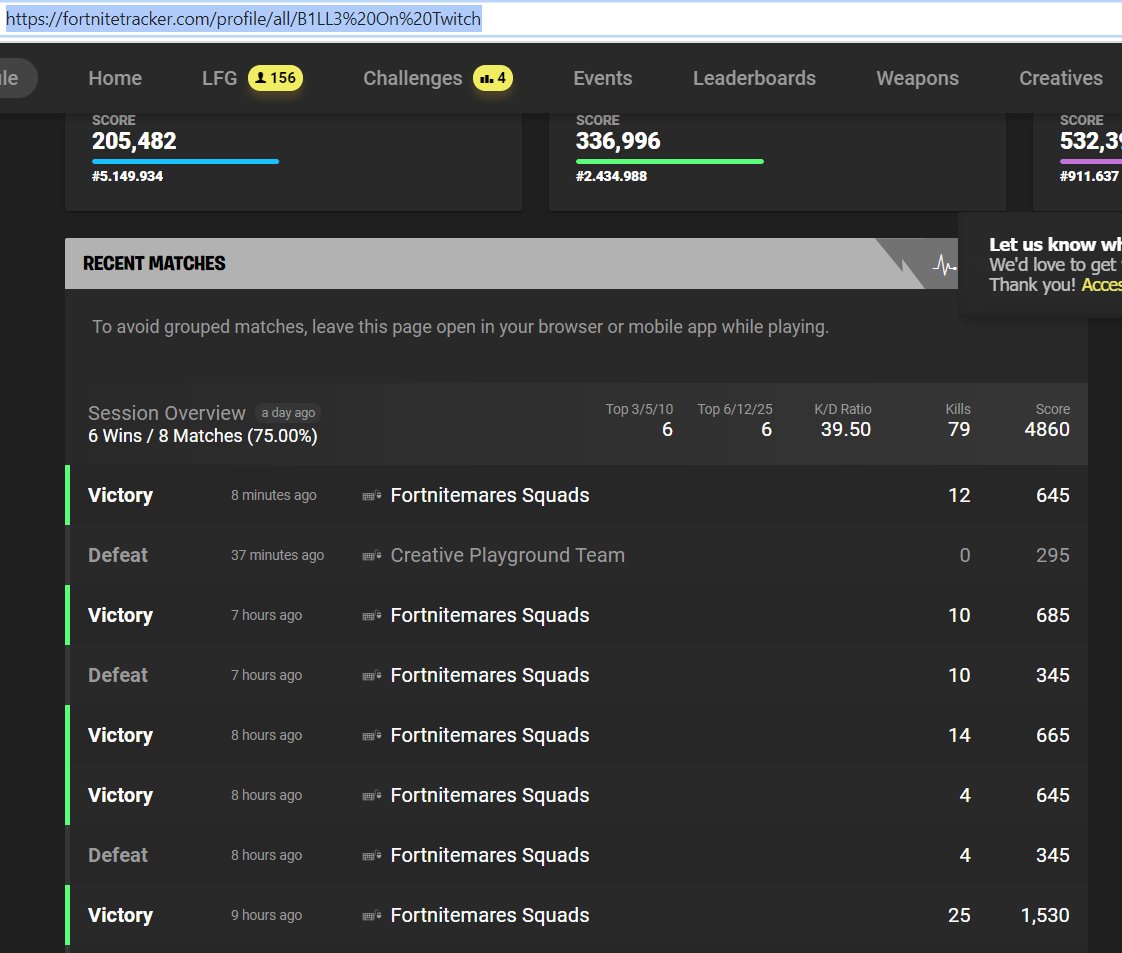Click the session Score total 4860
1122x953 pixels.
1047,429
